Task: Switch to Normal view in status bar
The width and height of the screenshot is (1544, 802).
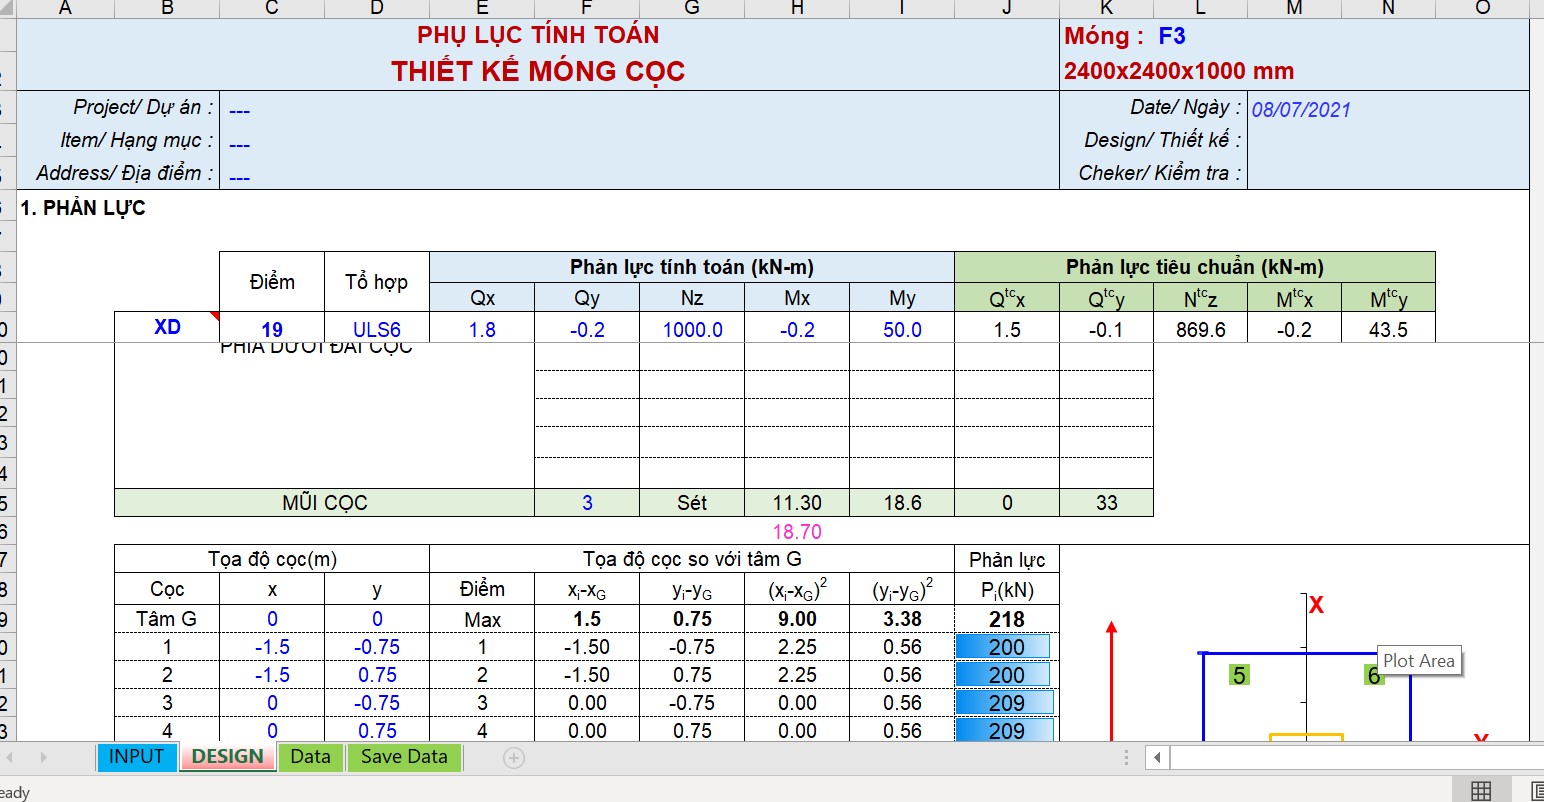Action: pyautogui.click(x=1481, y=791)
